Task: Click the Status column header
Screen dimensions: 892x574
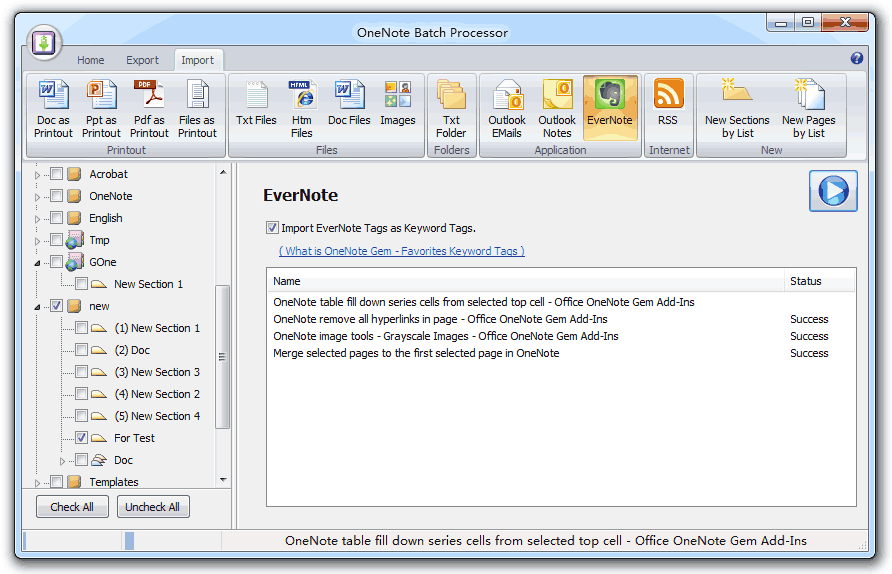Action: [820, 281]
